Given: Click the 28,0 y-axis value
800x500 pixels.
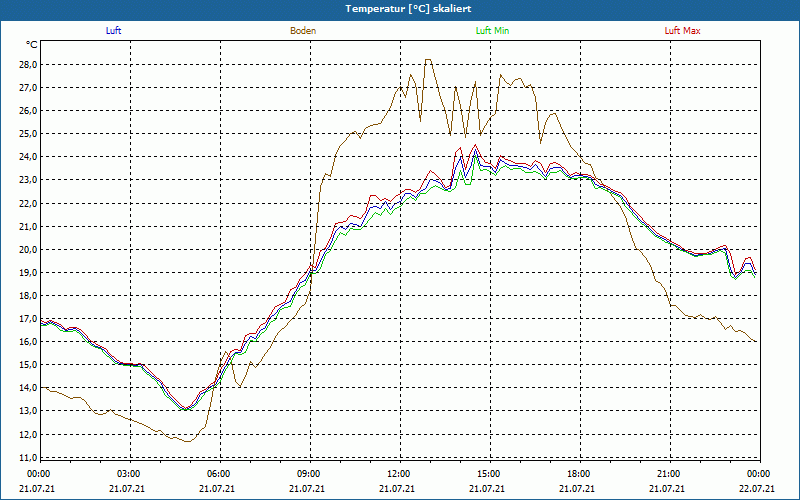Looking at the screenshot, I should [x=28, y=65].
